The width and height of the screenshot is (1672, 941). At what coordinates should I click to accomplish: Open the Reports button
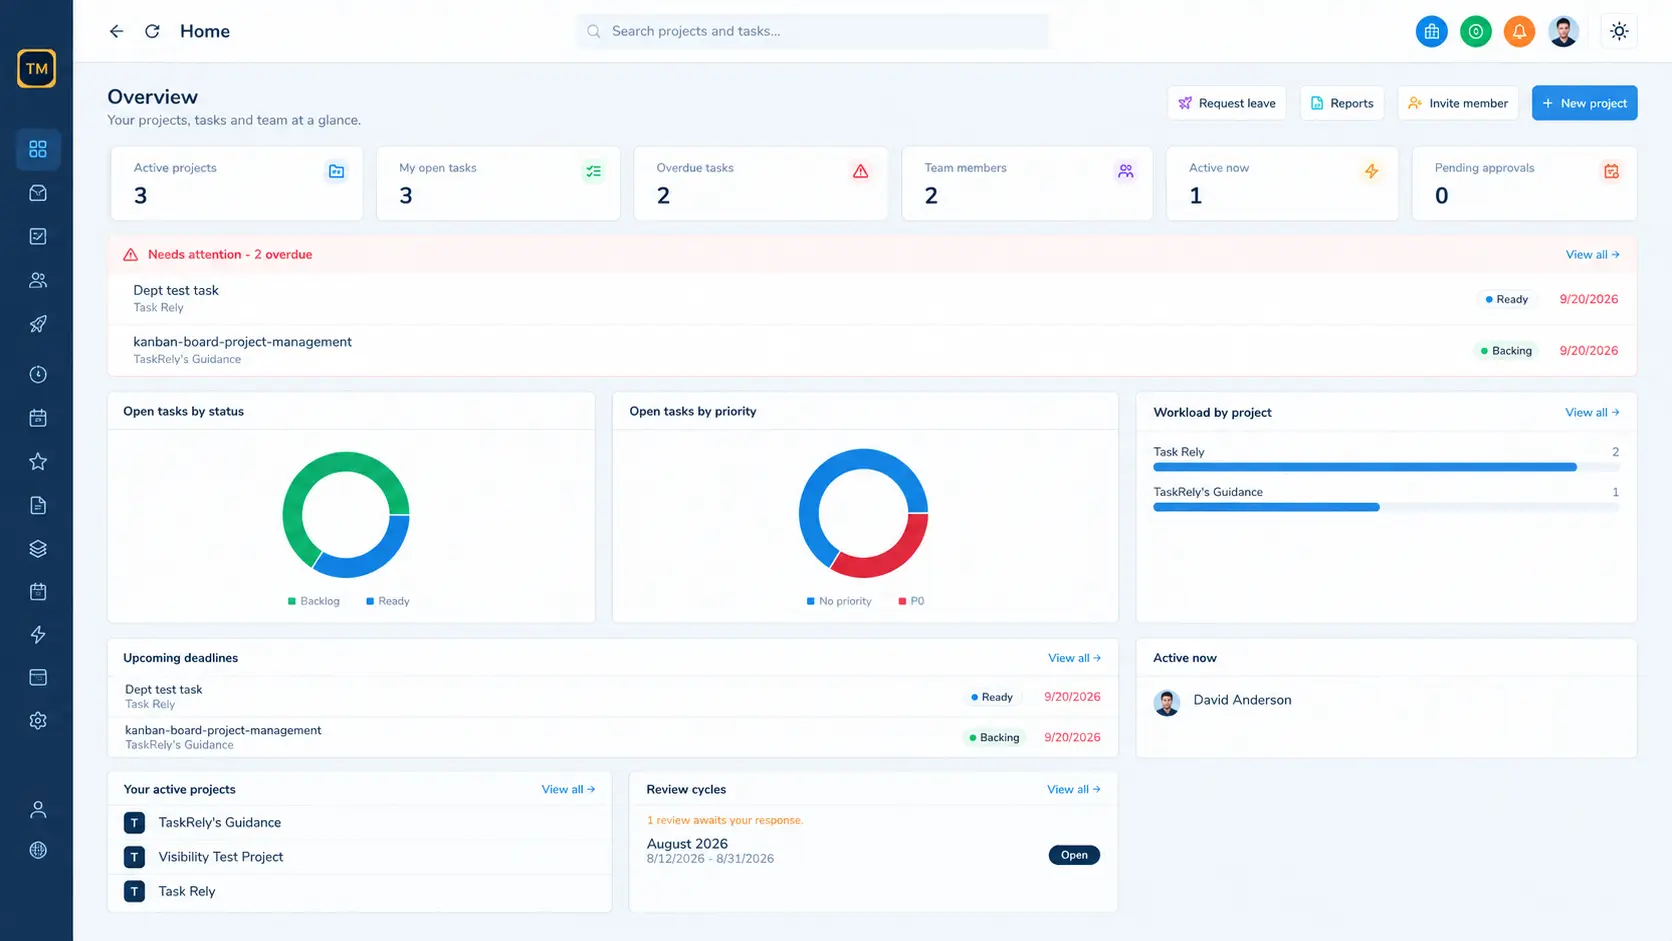[x=1342, y=103]
